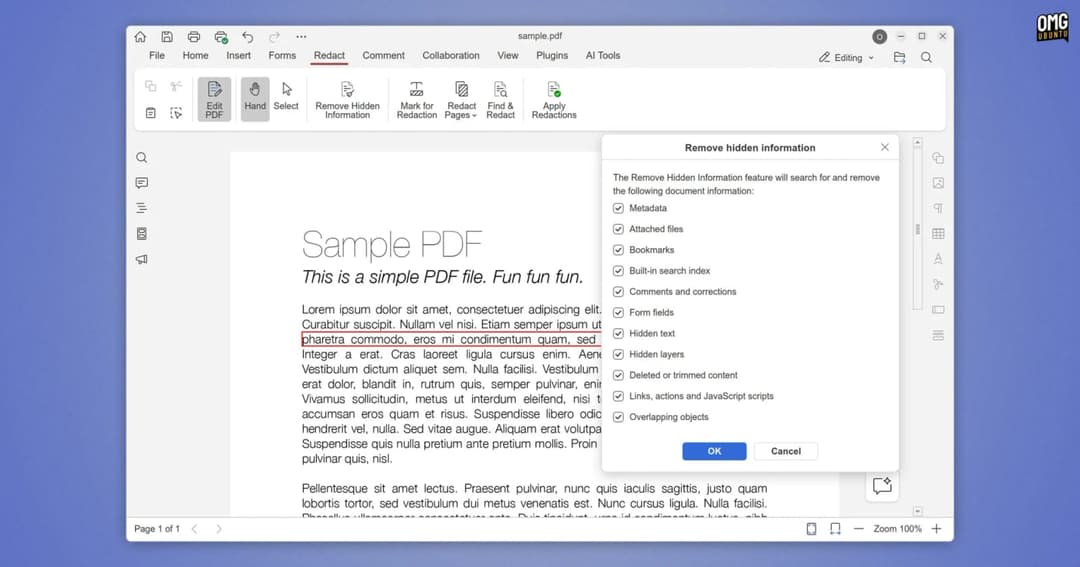Open the Editing mode dropdown
Screen dimensions: 1080x567
[847, 58]
